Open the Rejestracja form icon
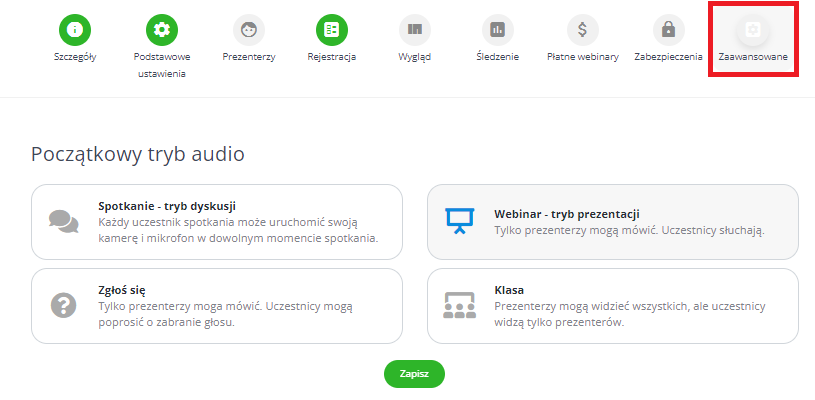The height and width of the screenshot is (400, 815). click(331, 30)
